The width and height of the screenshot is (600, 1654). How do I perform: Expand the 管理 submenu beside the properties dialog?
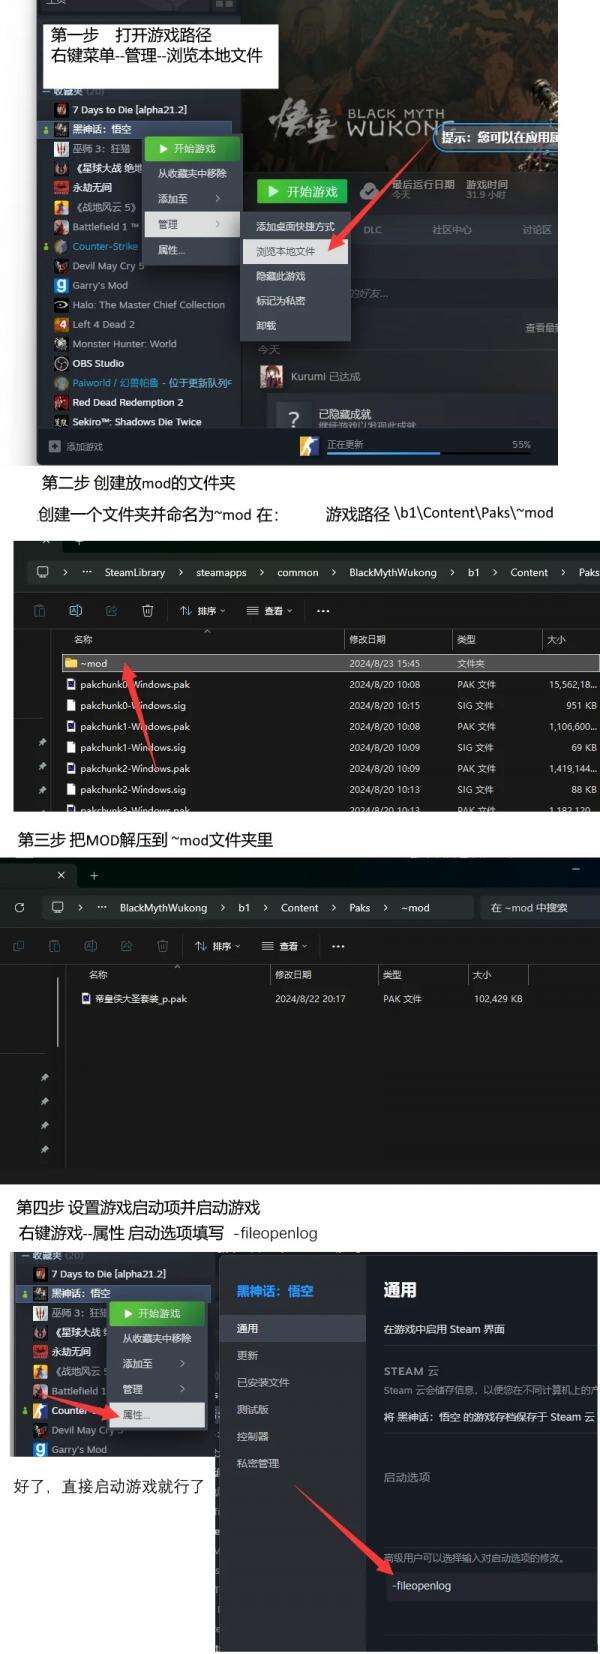(x=156, y=1389)
